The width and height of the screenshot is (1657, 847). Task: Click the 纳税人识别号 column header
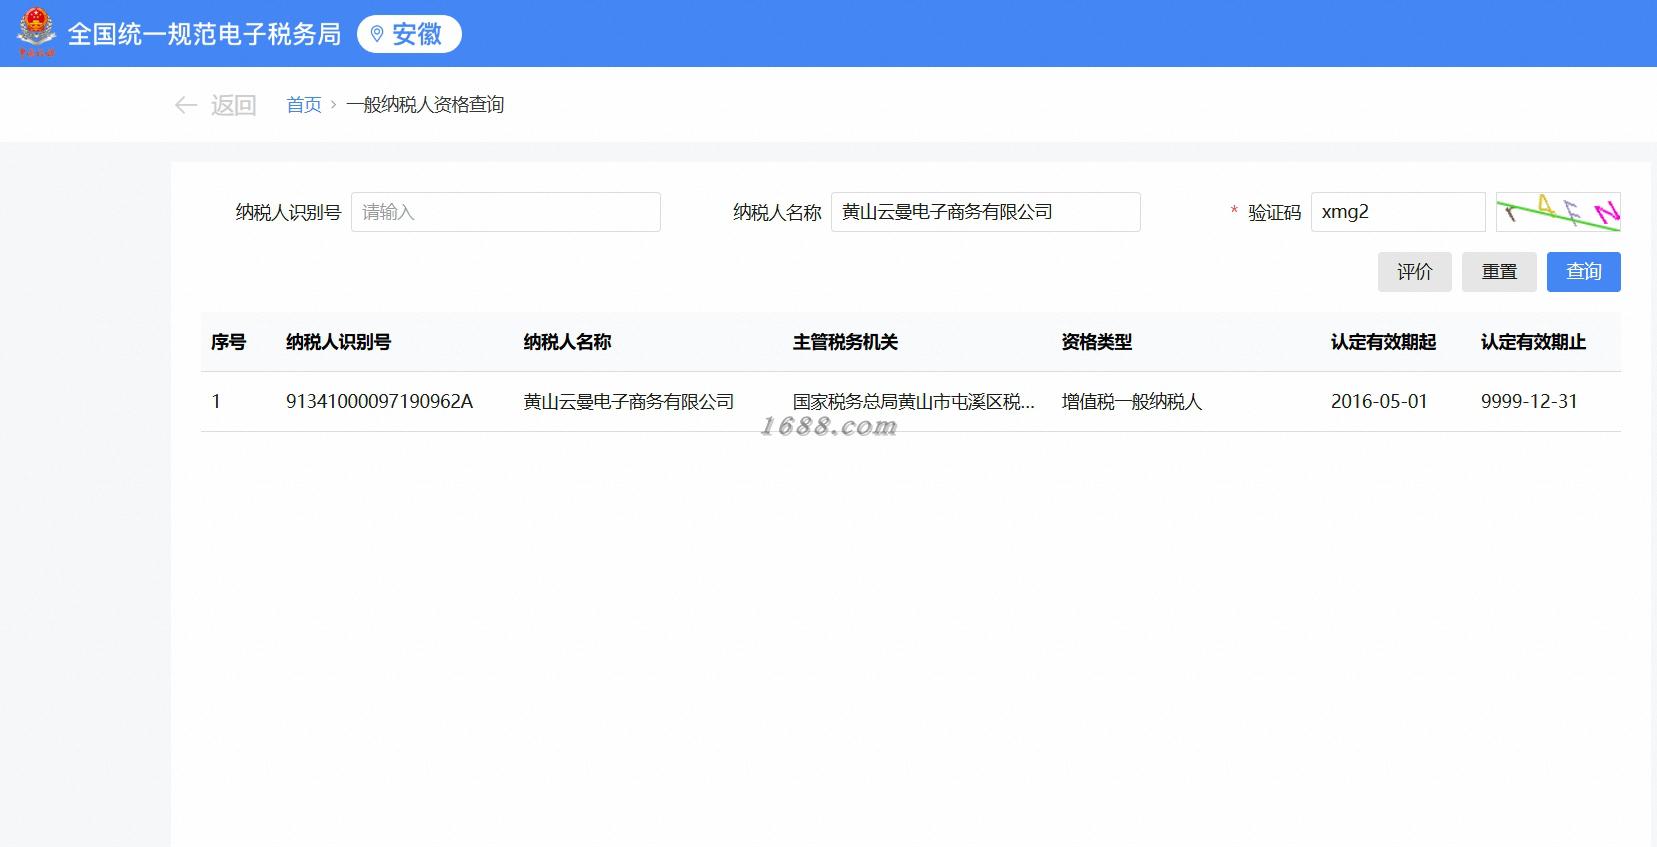coord(338,342)
